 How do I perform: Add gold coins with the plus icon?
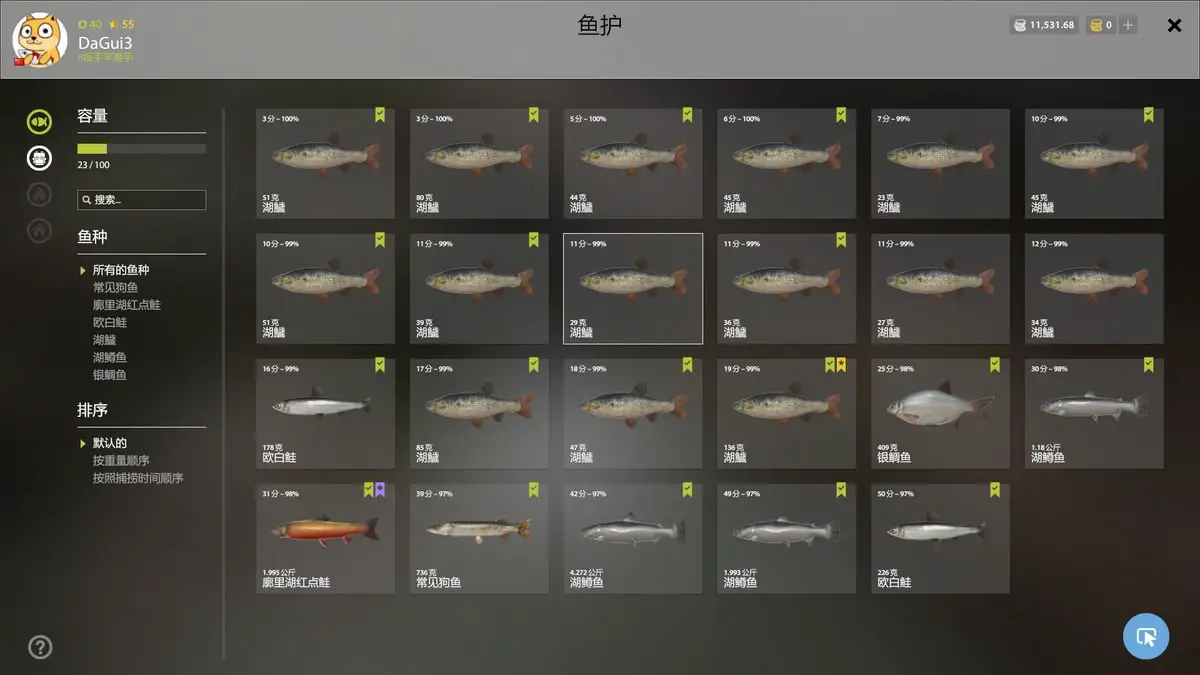(x=1128, y=25)
